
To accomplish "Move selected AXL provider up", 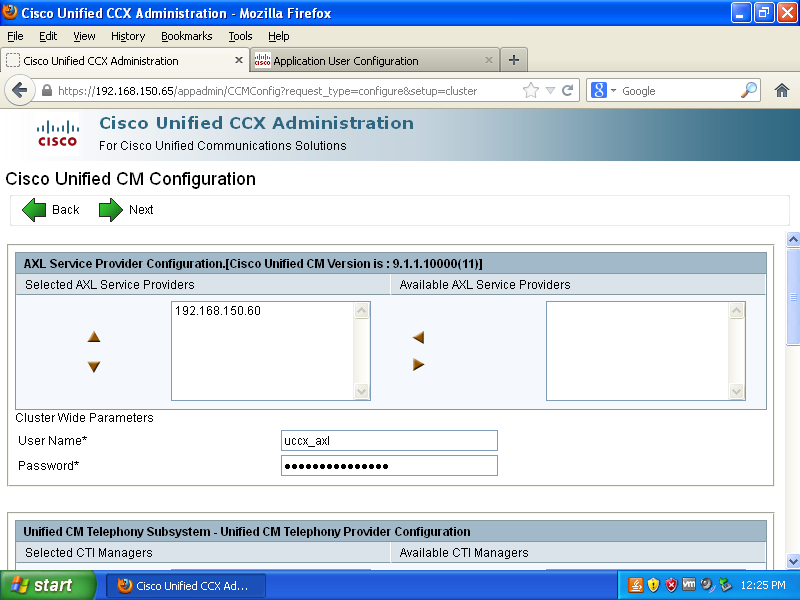I will click(x=94, y=337).
